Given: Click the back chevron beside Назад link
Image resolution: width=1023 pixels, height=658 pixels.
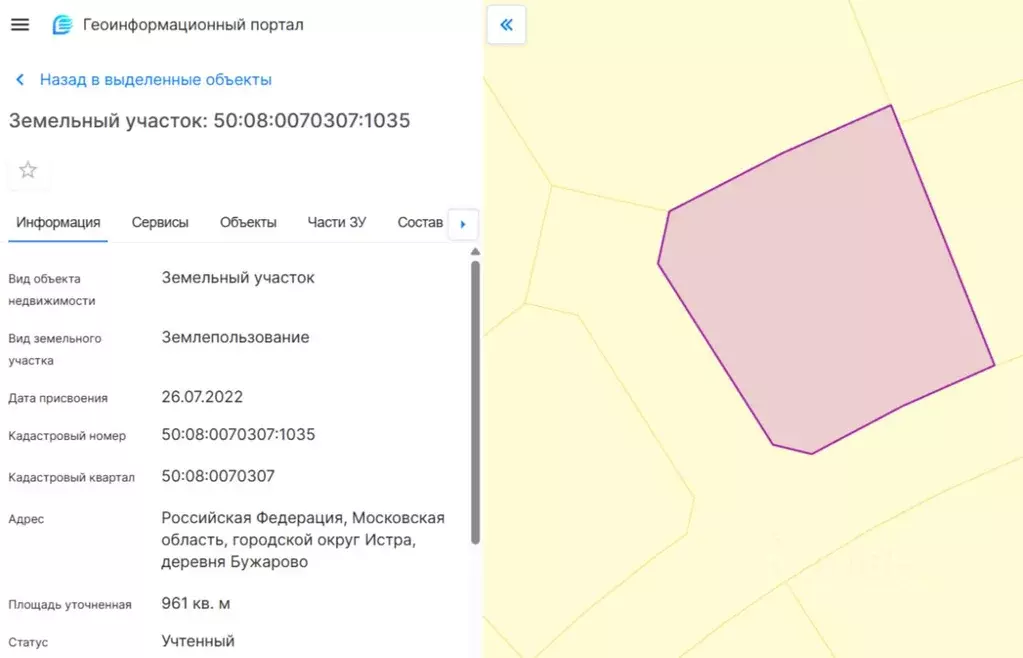Looking at the screenshot, I should pyautogui.click(x=18, y=79).
